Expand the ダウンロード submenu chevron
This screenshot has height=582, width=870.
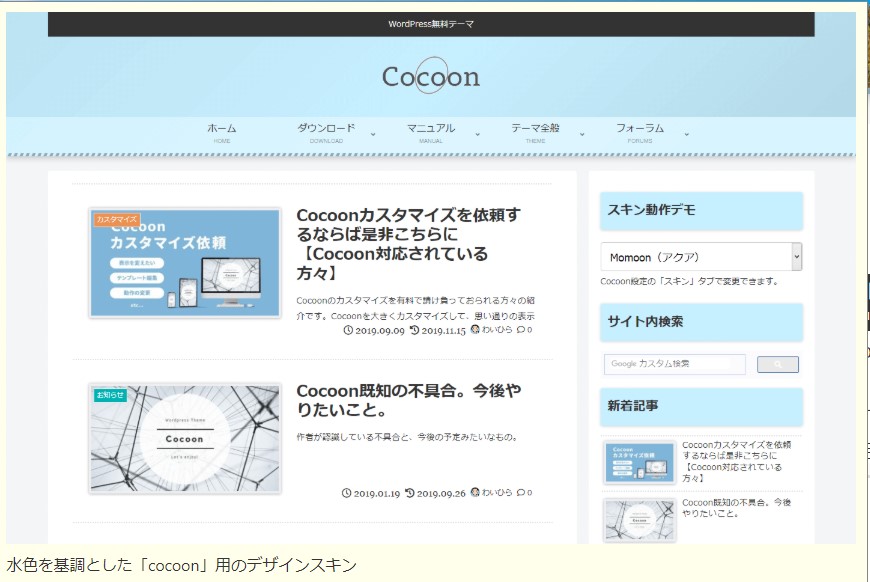[x=373, y=134]
